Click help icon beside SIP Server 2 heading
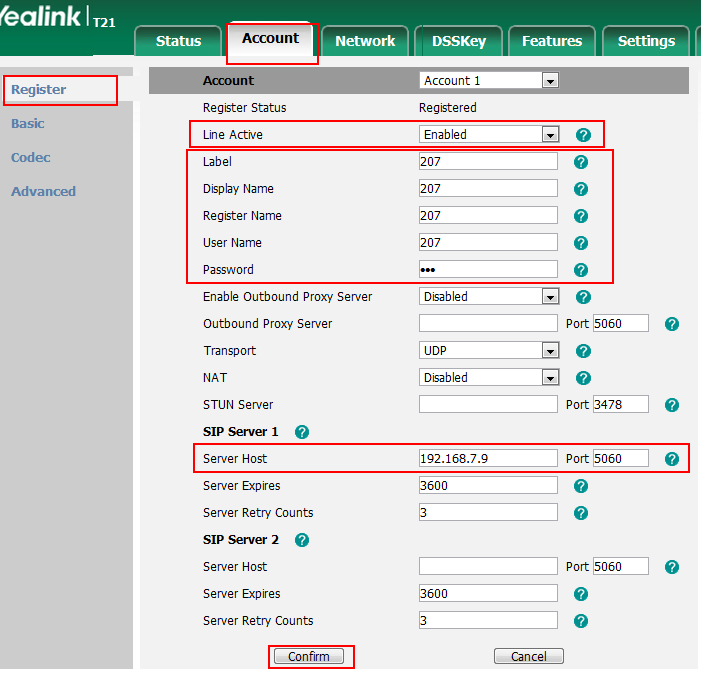This screenshot has width=701, height=674. [x=302, y=540]
